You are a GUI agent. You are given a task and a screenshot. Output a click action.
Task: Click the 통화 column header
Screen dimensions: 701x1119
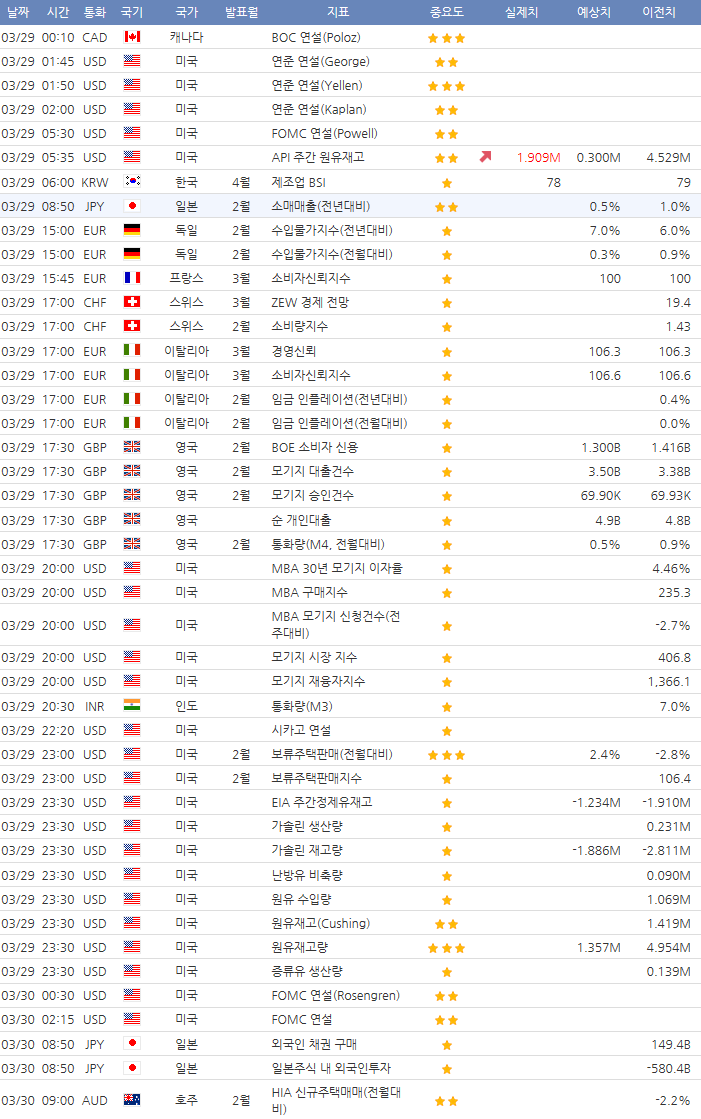tap(95, 12)
